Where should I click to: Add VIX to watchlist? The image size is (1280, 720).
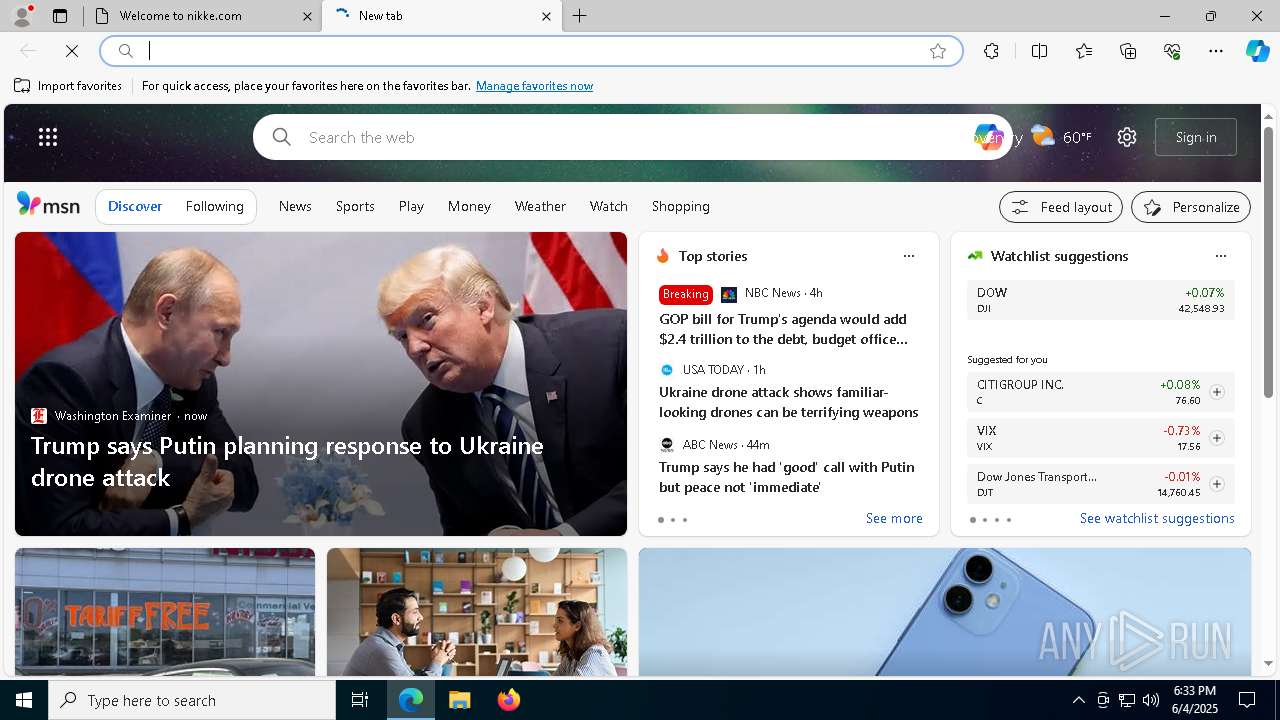click(1217, 438)
